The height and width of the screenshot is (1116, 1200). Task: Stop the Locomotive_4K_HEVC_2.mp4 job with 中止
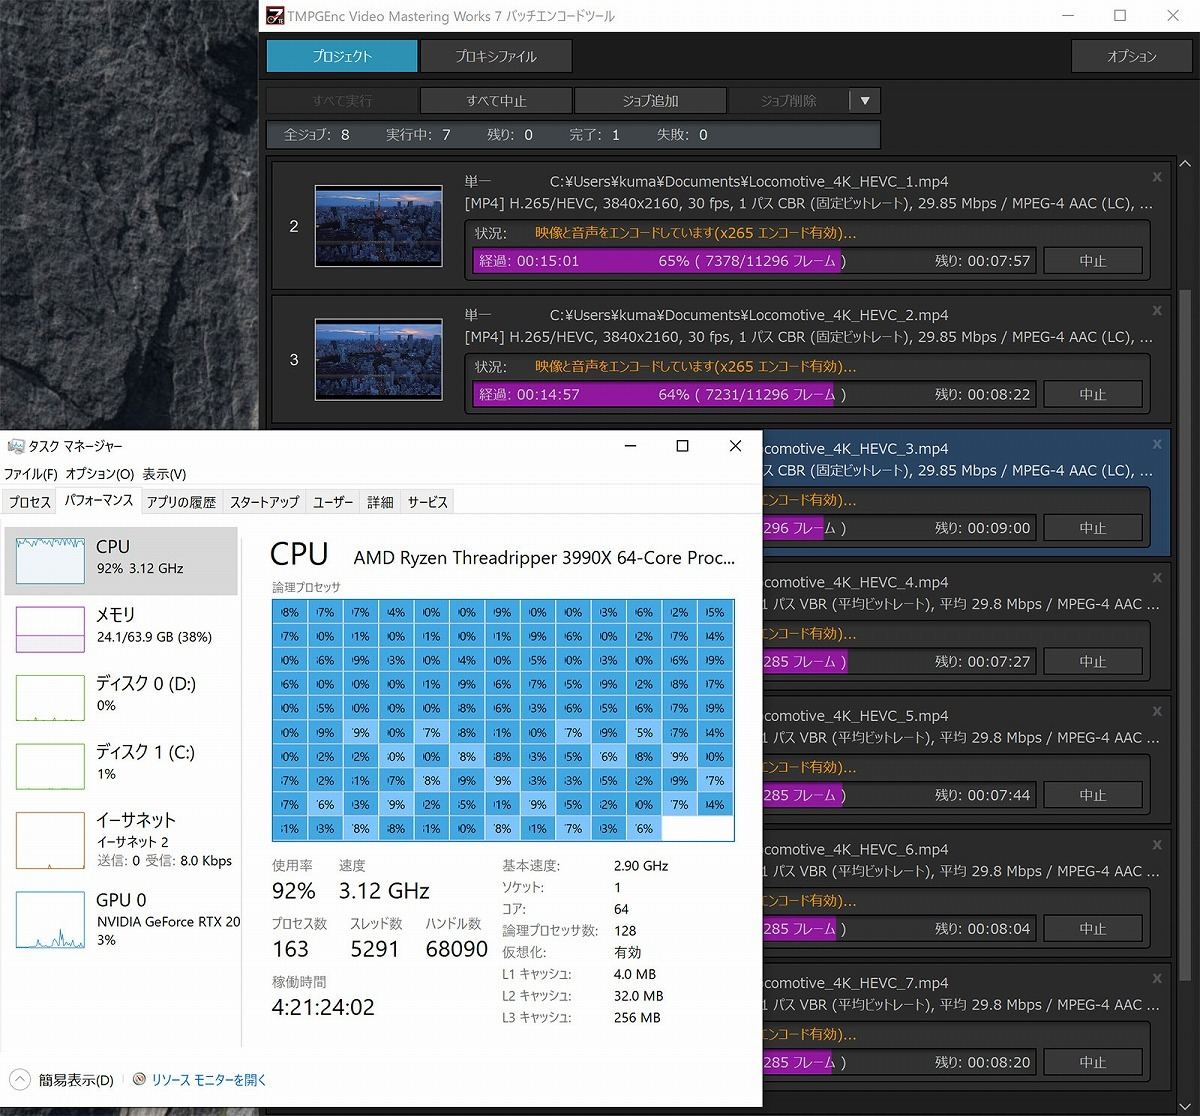pyautogui.click(x=1092, y=394)
